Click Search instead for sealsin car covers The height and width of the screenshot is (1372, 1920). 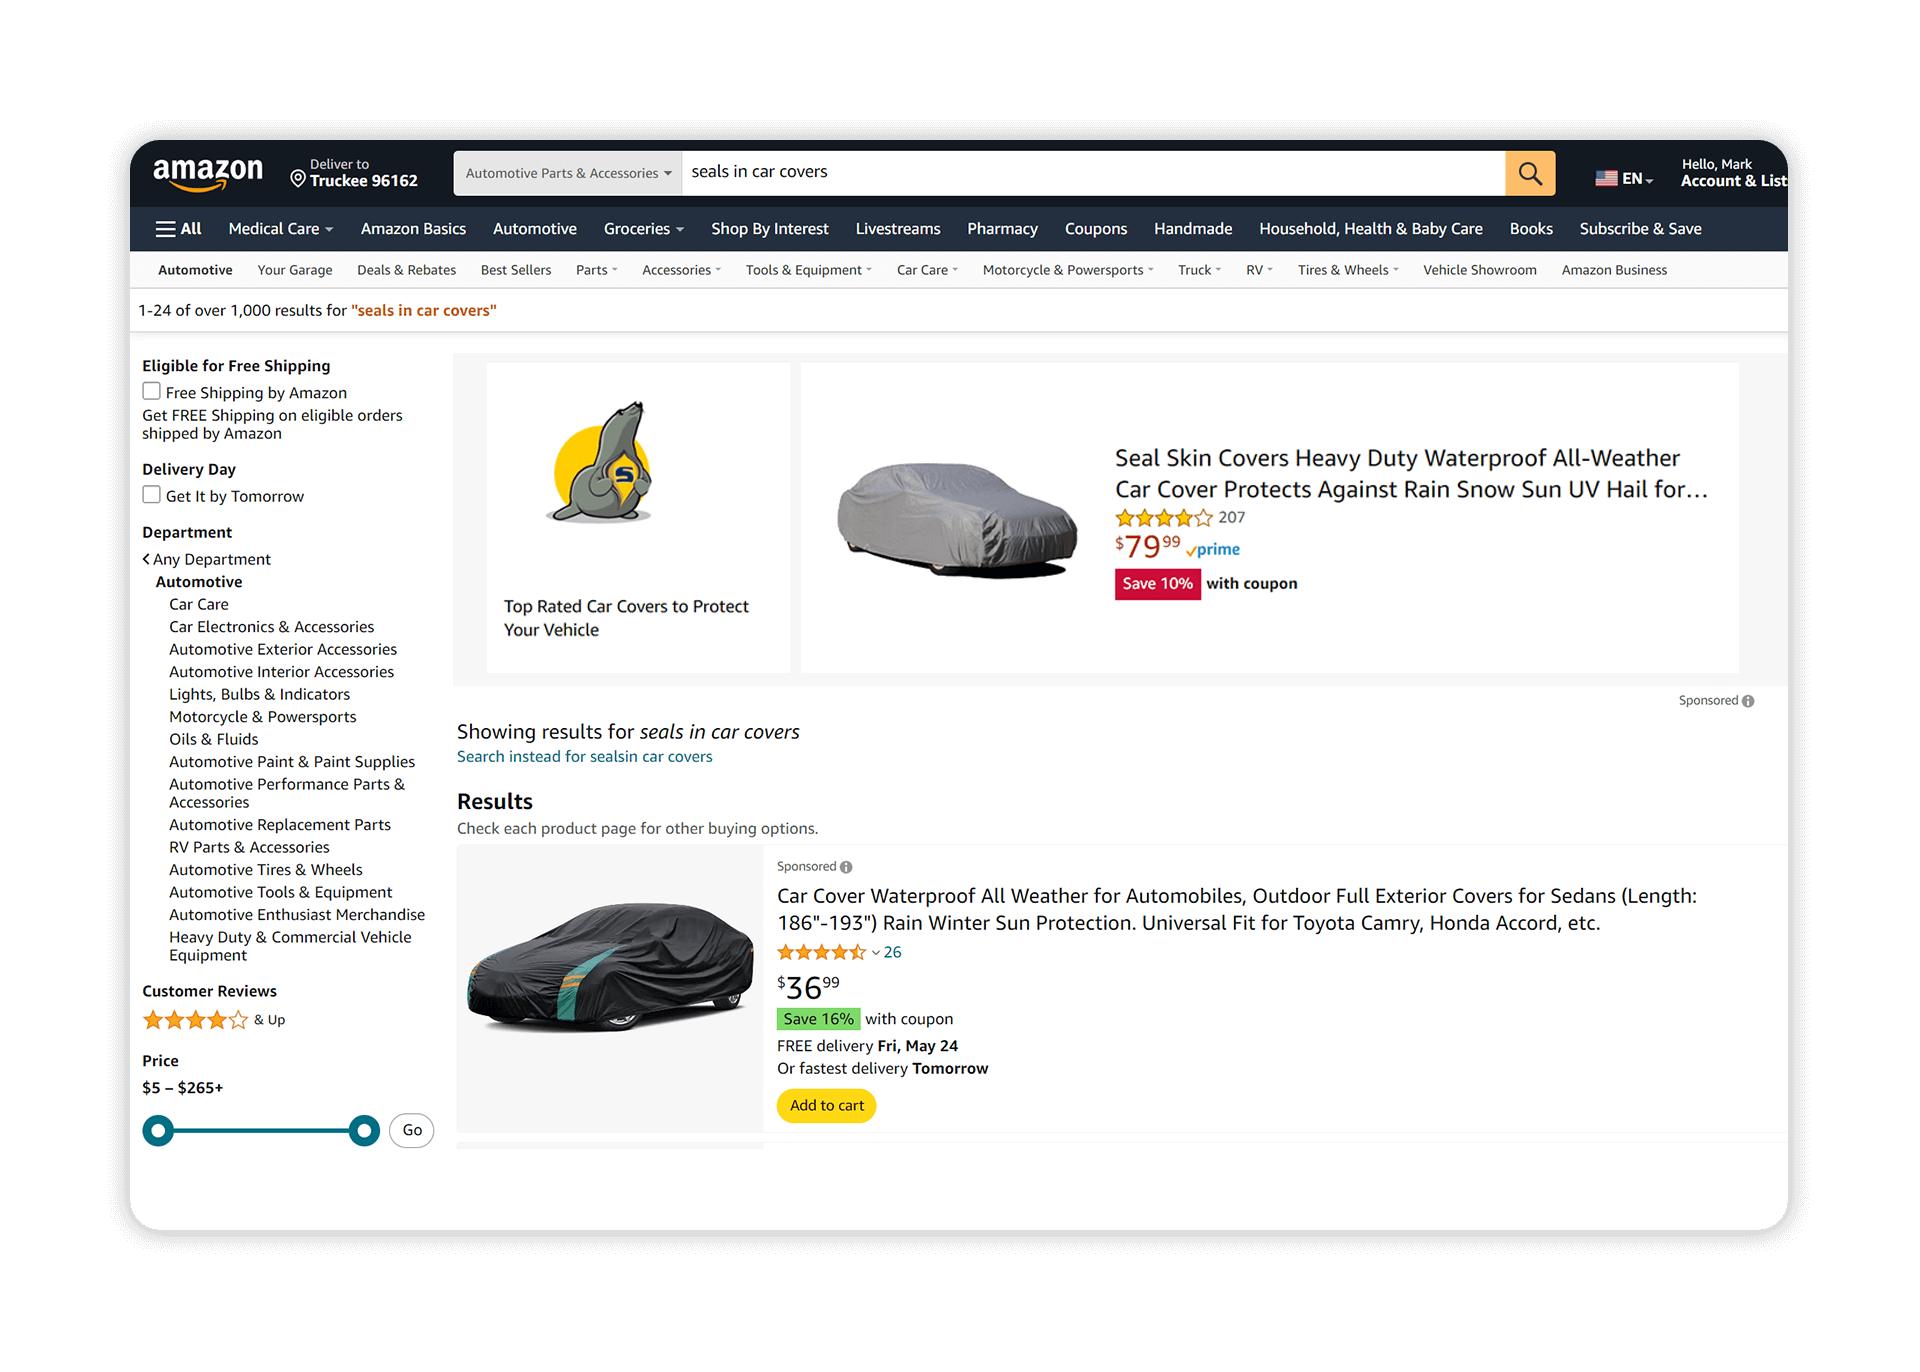coord(584,756)
